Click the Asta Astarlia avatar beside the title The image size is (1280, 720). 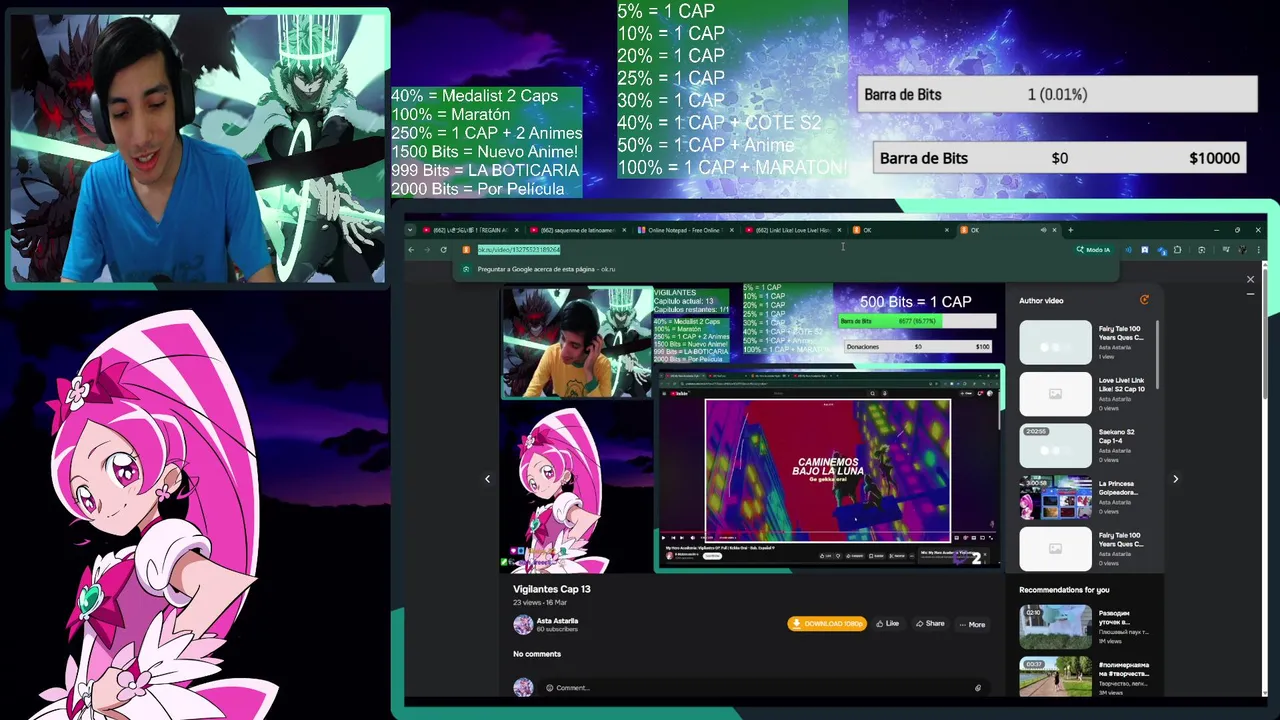(523, 625)
